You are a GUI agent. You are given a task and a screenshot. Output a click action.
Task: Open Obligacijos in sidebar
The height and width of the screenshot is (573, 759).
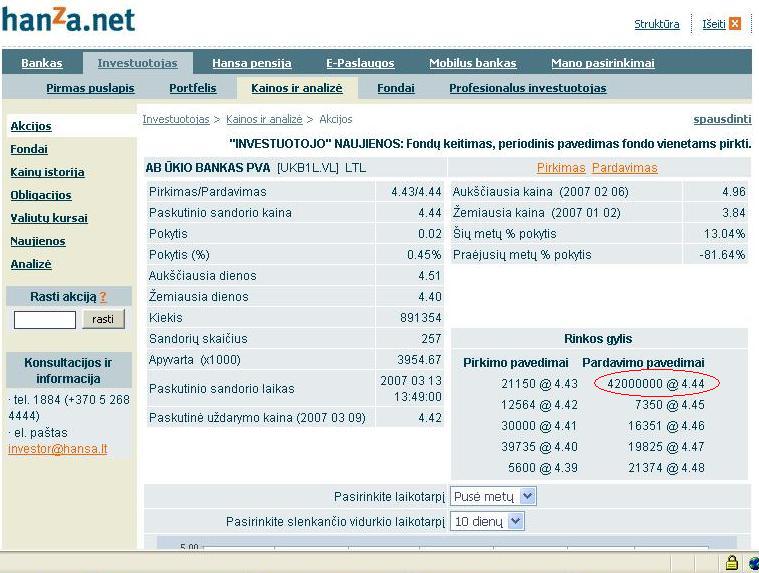pyautogui.click(x=41, y=195)
